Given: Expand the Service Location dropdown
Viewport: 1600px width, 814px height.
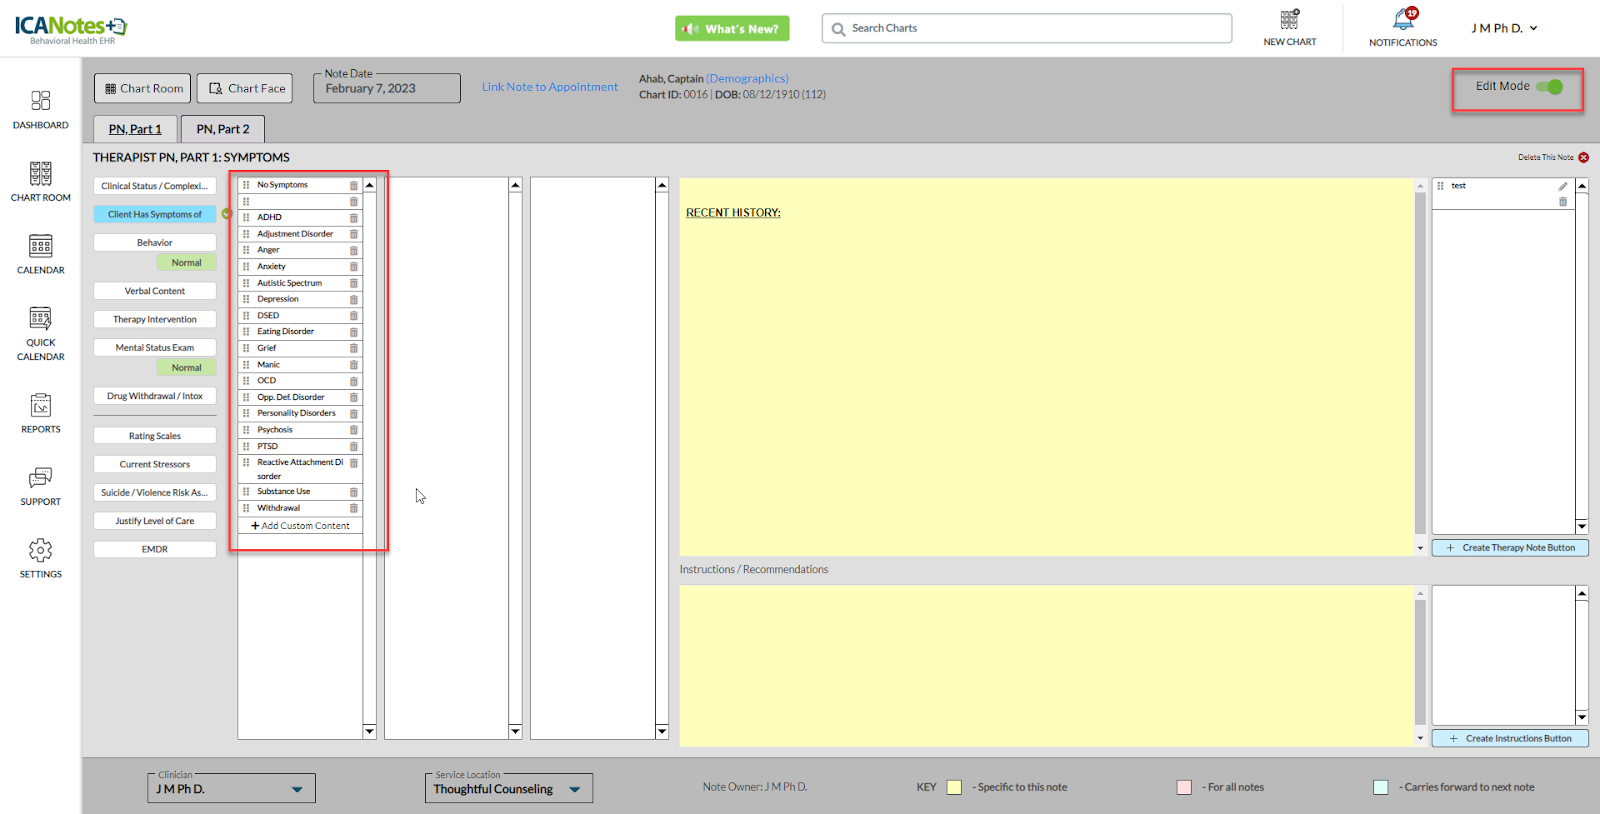Looking at the screenshot, I should [x=575, y=789].
